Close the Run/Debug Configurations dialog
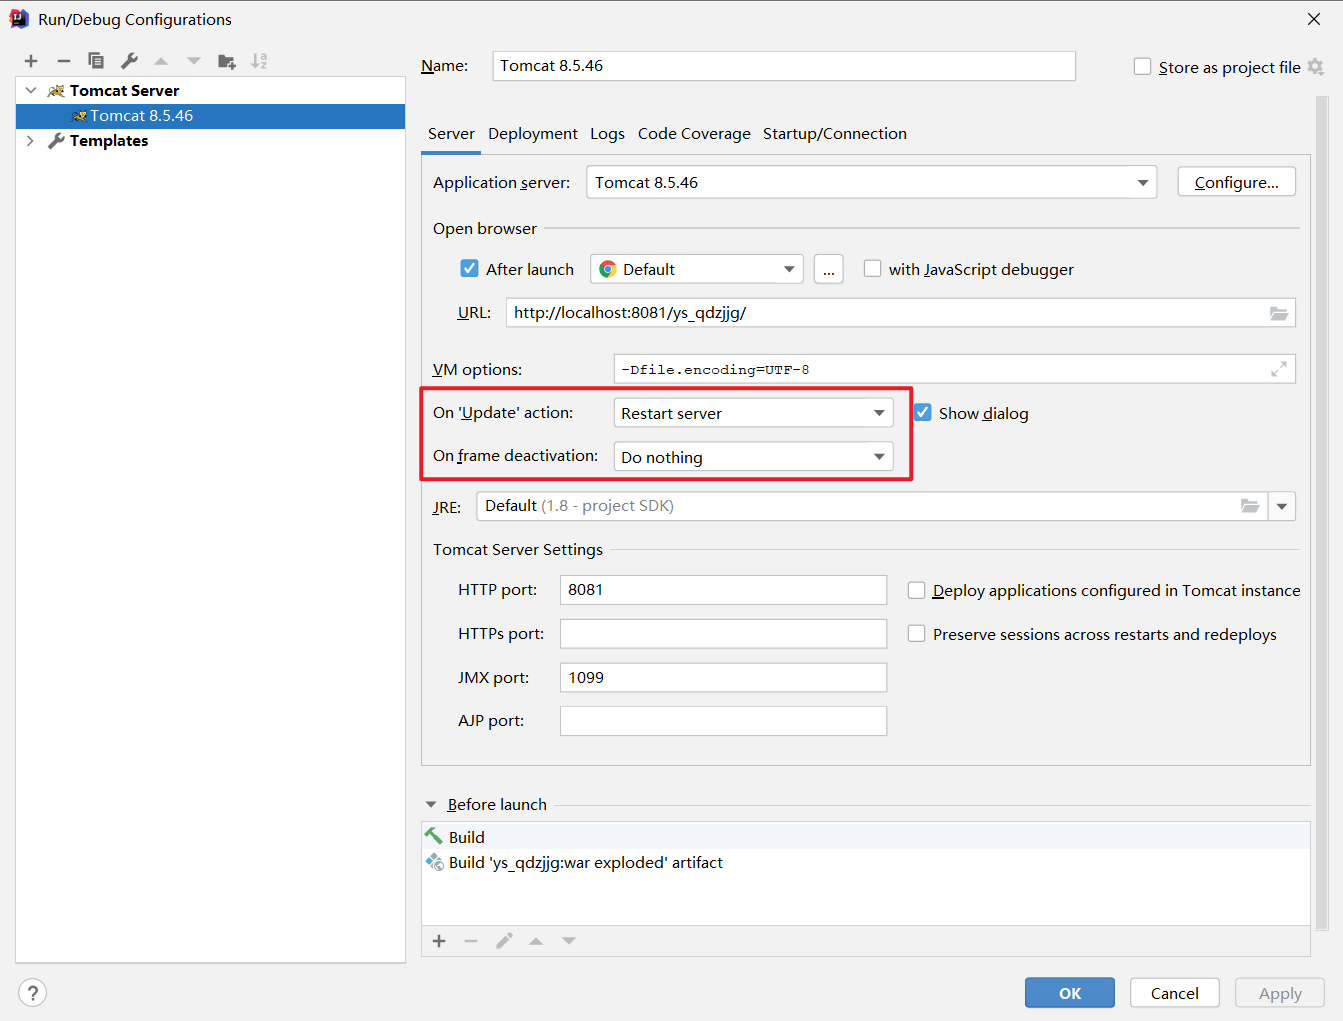The image size is (1343, 1021). click(1314, 19)
